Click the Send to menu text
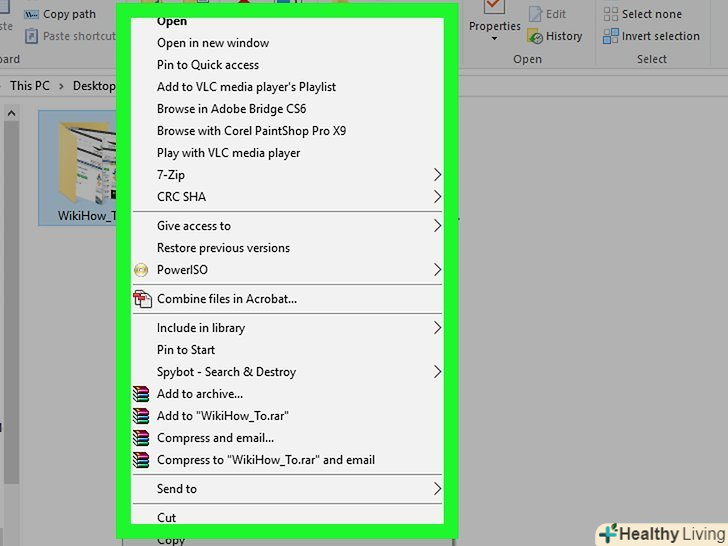The width and height of the screenshot is (728, 546). (177, 489)
